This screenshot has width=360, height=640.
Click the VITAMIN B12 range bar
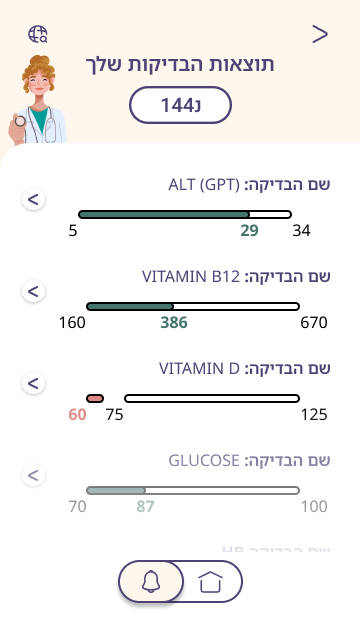193,307
